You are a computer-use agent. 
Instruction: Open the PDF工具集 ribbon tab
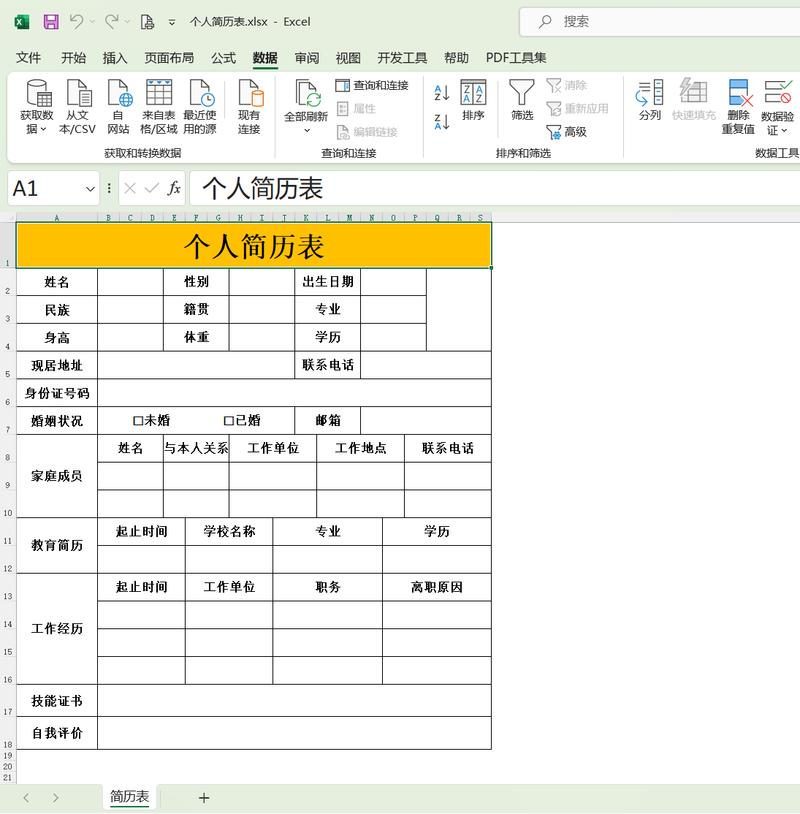(x=516, y=58)
